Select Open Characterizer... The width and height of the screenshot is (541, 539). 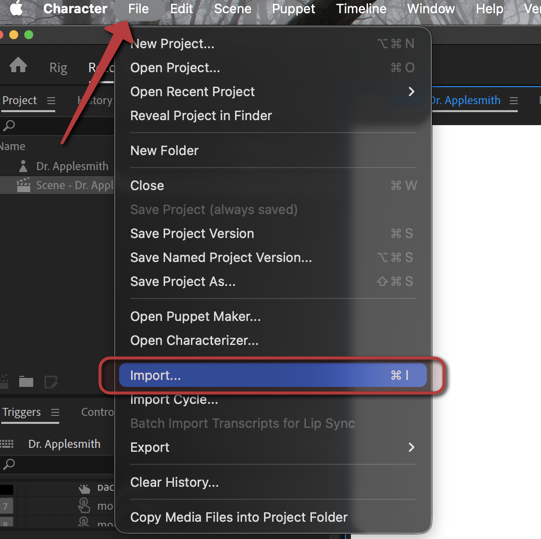tap(273, 341)
